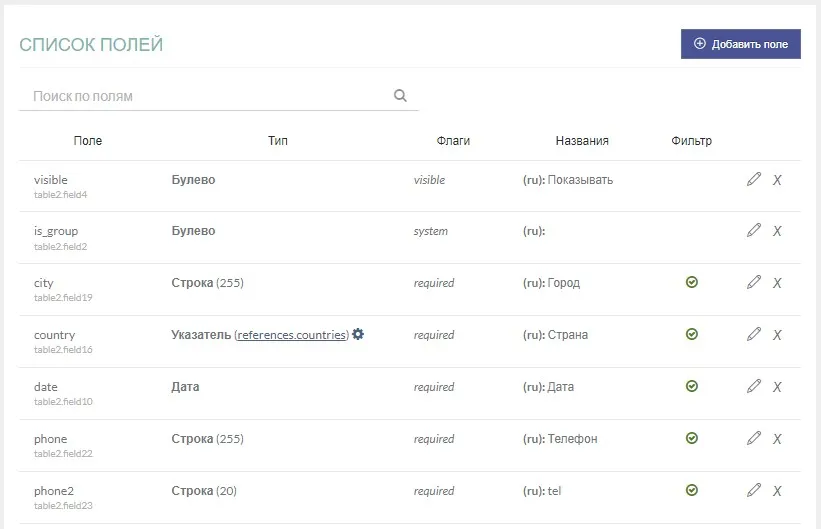
Task: Toggle the filter checkmark for country field
Action: (692, 335)
